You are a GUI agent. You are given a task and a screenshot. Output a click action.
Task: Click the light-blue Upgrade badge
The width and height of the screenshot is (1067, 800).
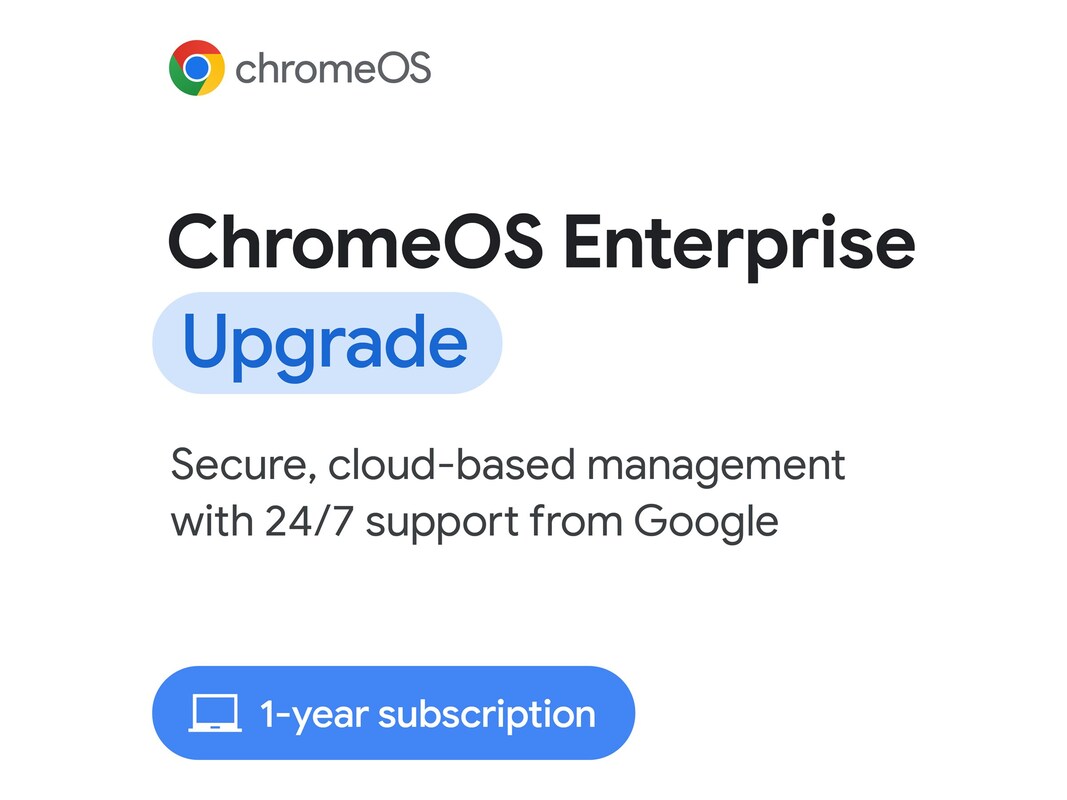pos(326,343)
